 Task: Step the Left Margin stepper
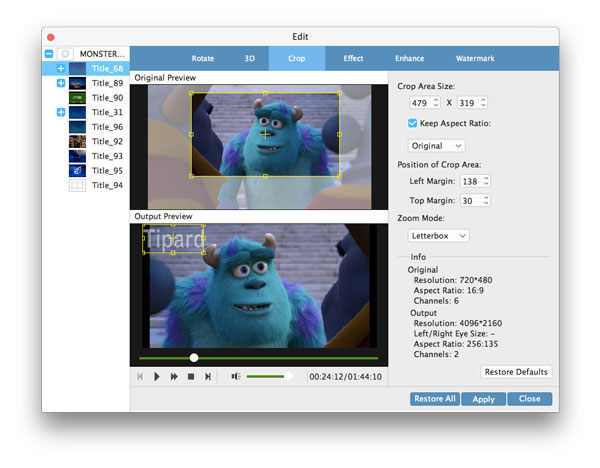point(486,181)
